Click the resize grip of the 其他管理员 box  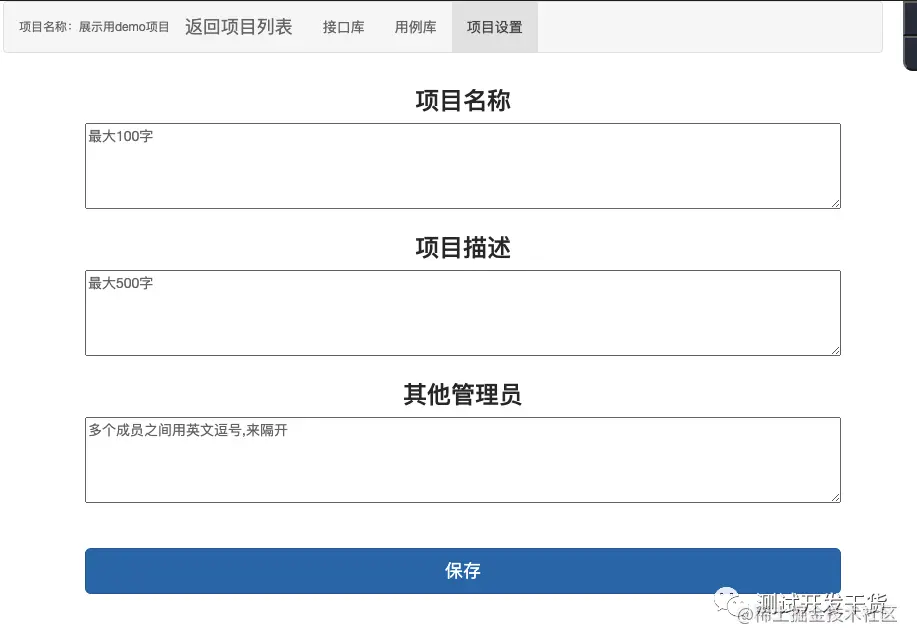[x=836, y=497]
